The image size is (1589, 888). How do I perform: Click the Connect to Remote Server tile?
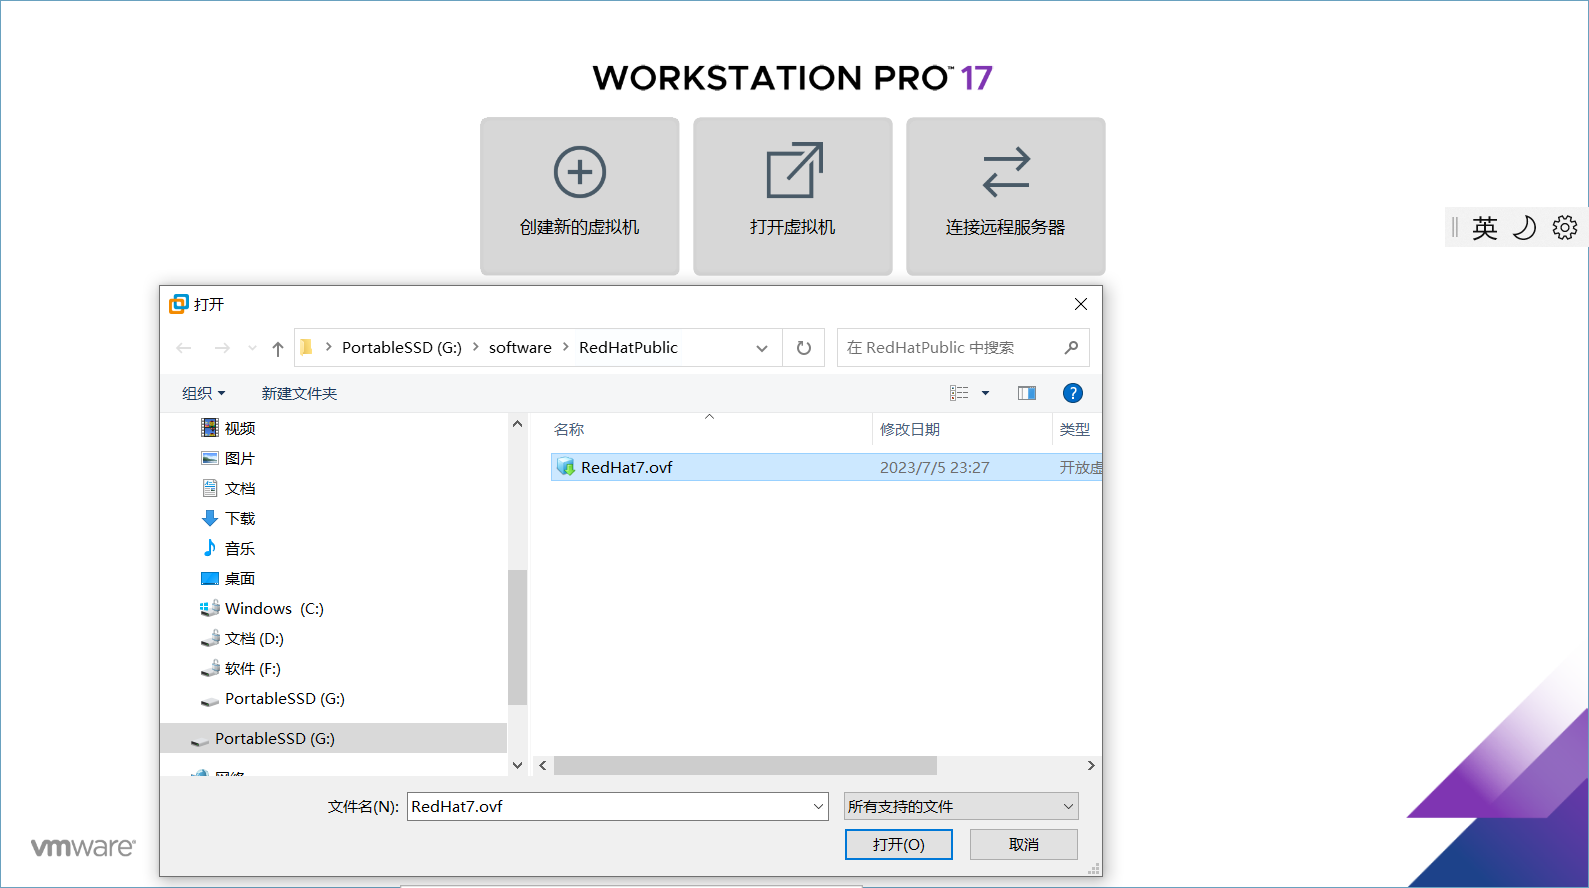(x=1006, y=196)
